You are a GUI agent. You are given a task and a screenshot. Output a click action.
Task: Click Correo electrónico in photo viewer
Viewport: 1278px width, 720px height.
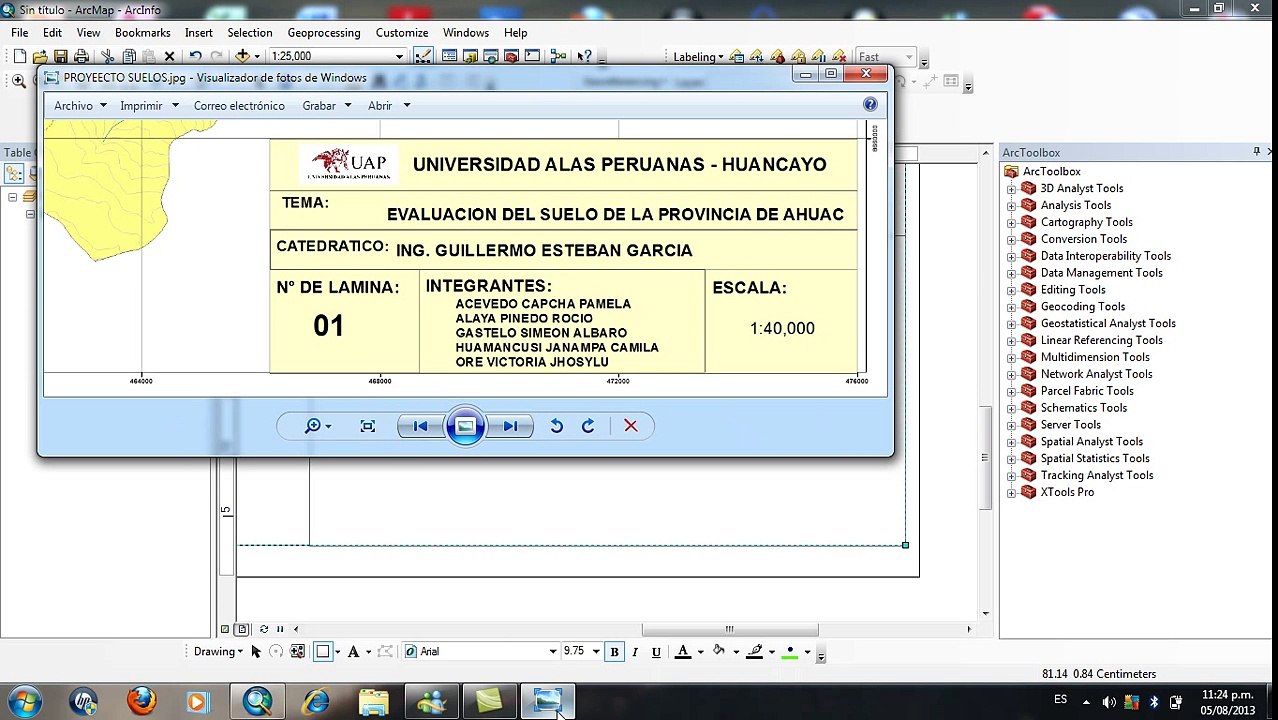coord(239,105)
